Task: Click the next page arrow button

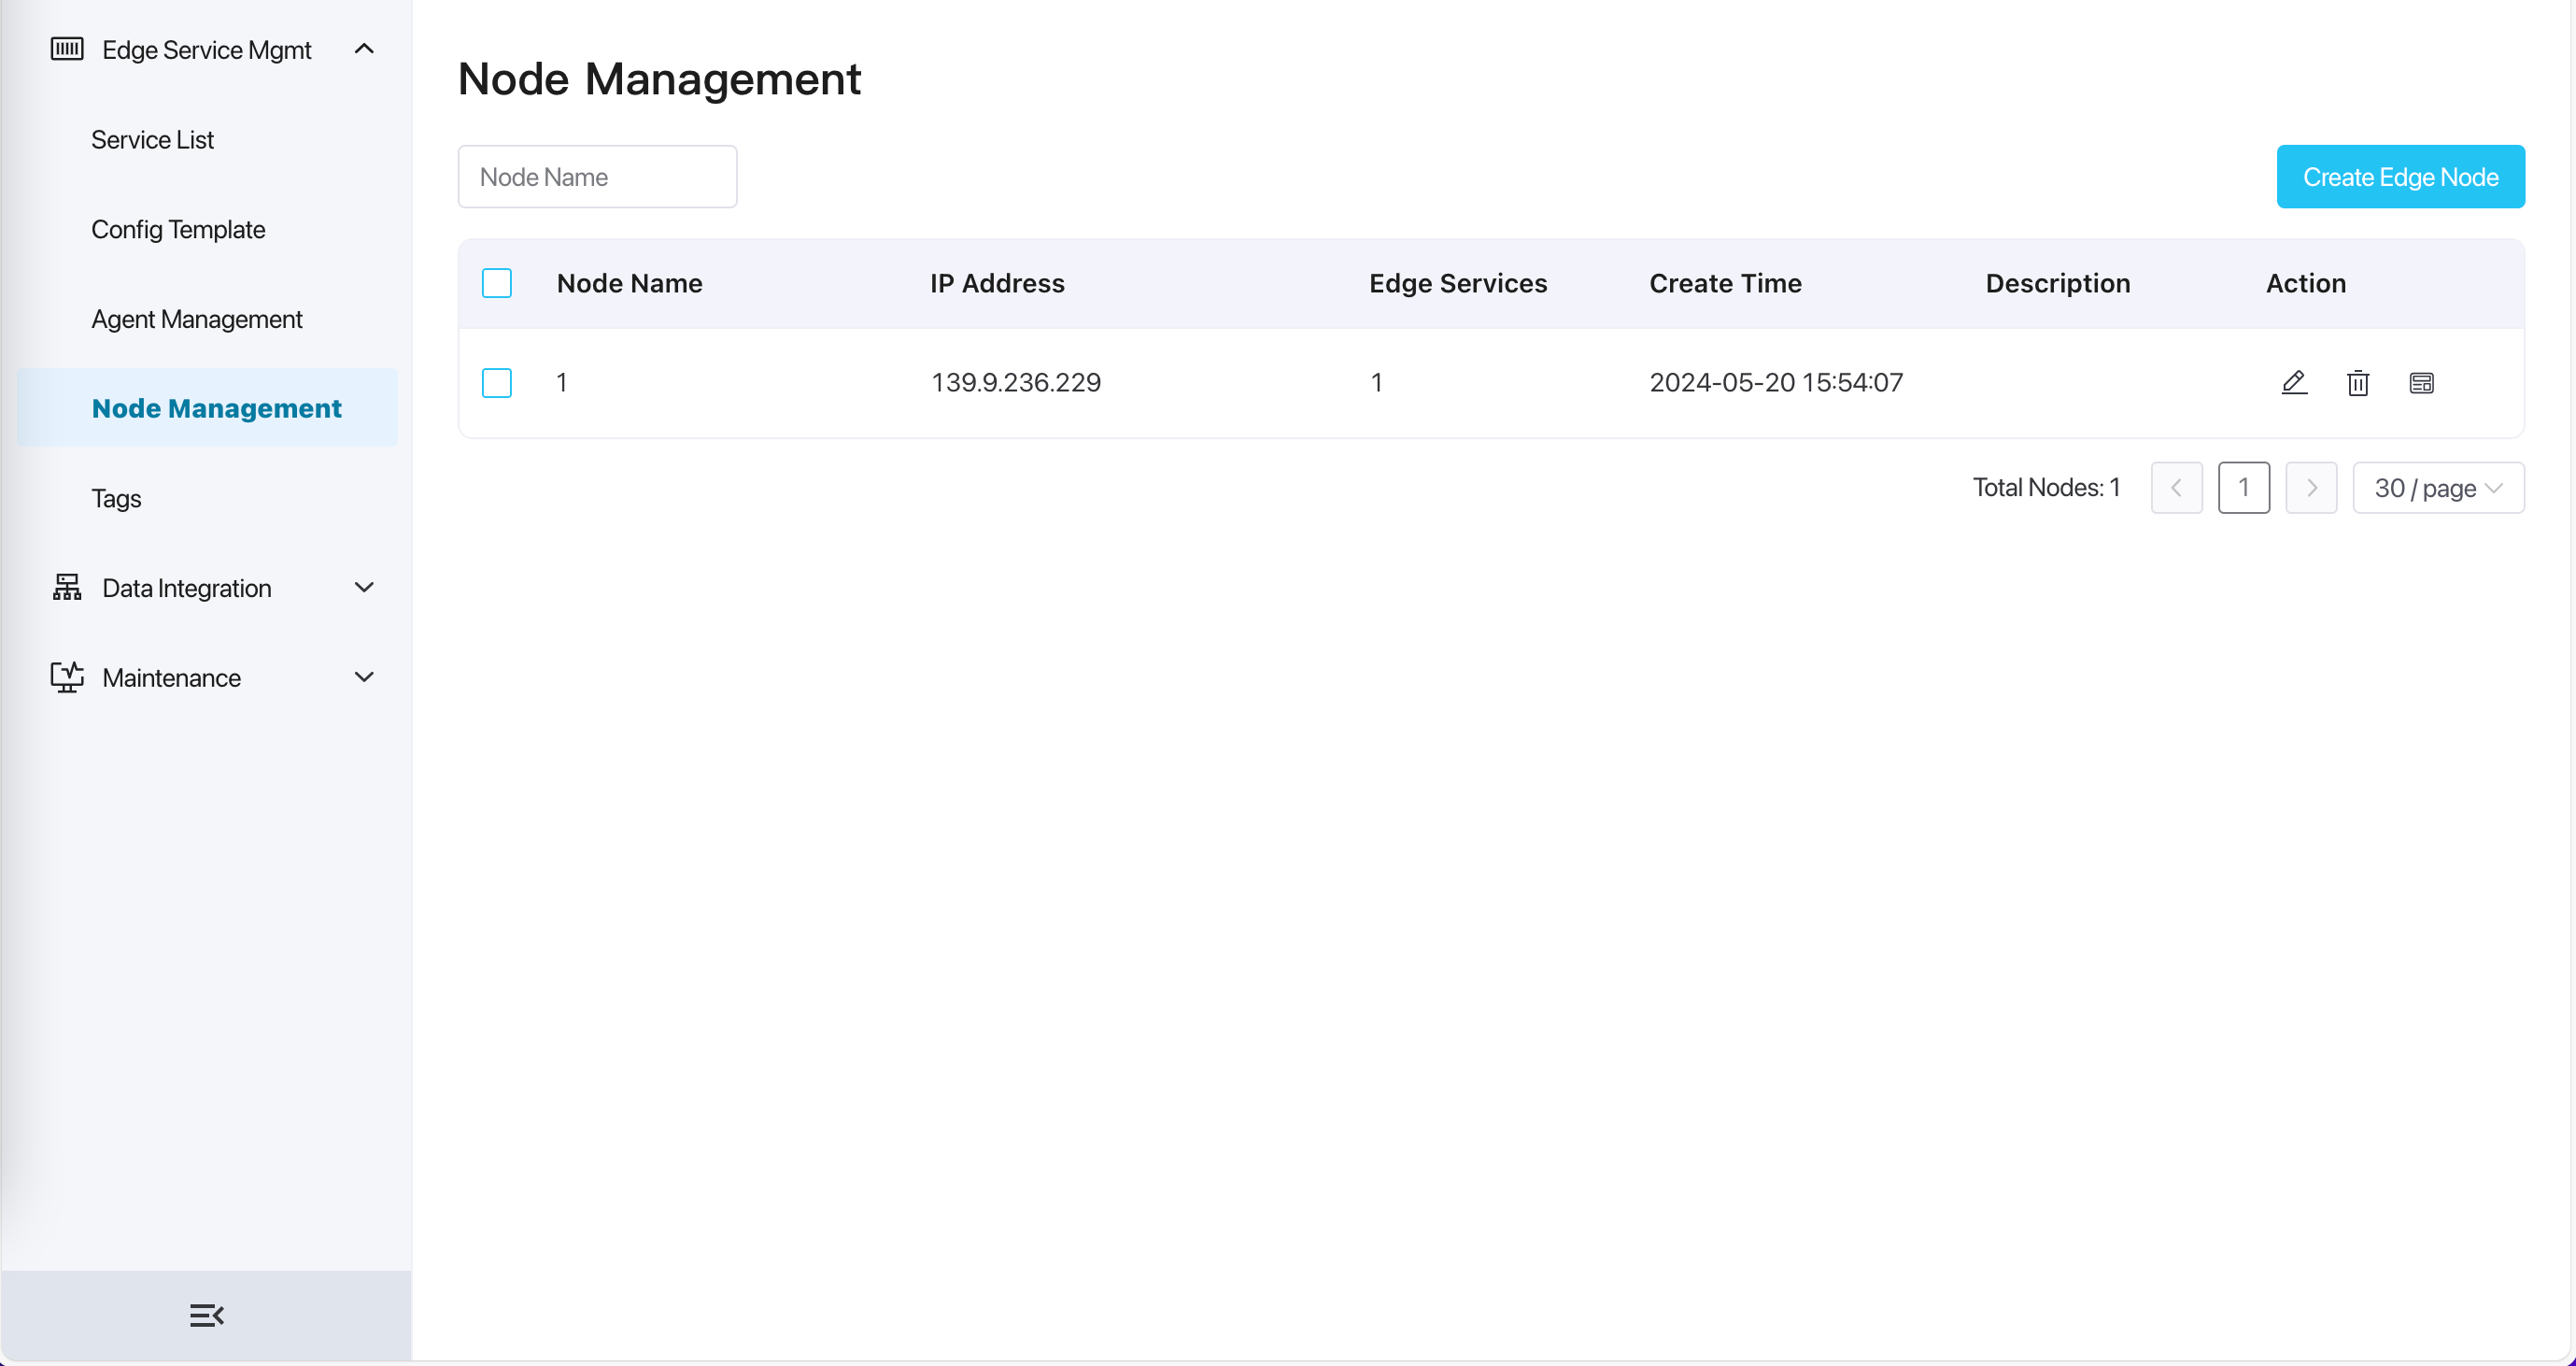Action: 2312,488
